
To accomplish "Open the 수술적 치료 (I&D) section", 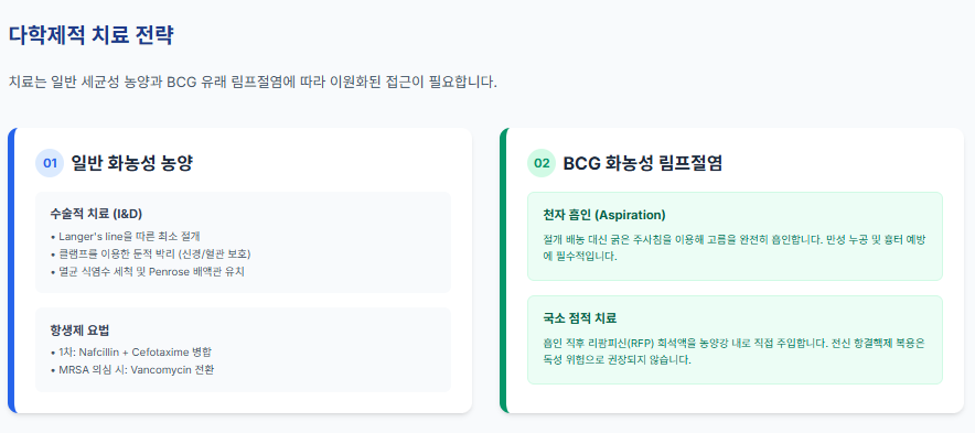I will coord(96,214).
